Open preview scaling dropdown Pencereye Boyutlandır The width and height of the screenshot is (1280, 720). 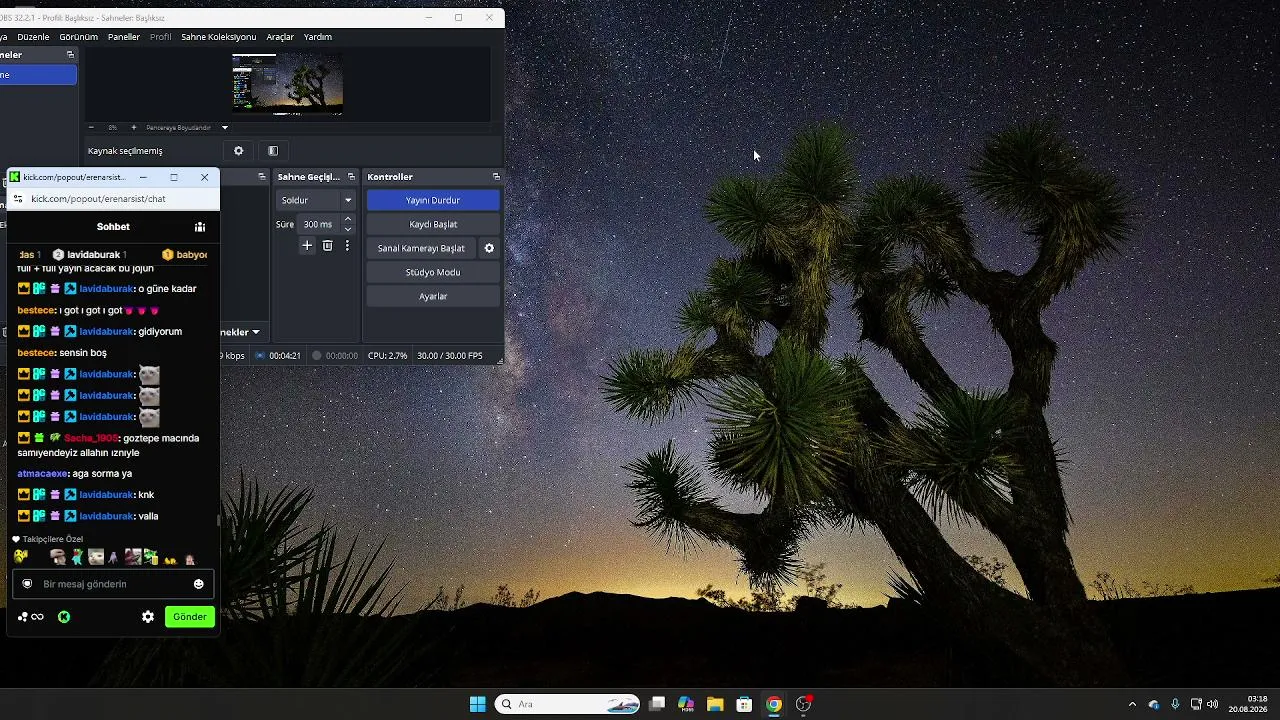click(x=187, y=128)
